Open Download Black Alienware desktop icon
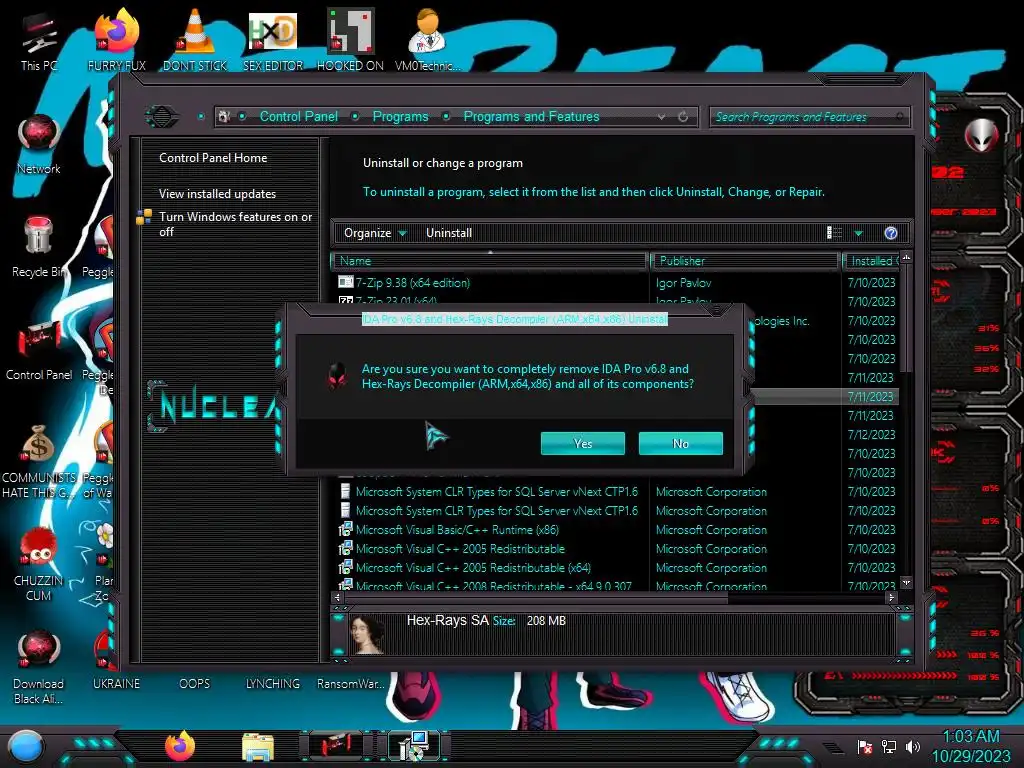1024x768 pixels. coord(39,668)
